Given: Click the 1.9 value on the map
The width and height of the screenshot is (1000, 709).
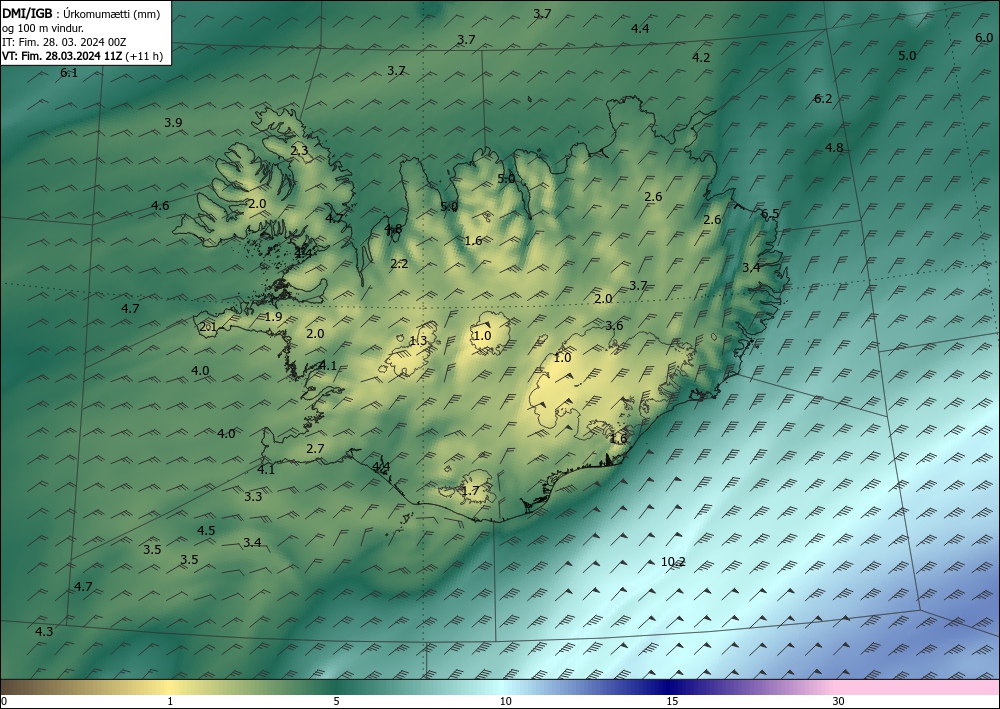Looking at the screenshot, I should pyautogui.click(x=273, y=317).
